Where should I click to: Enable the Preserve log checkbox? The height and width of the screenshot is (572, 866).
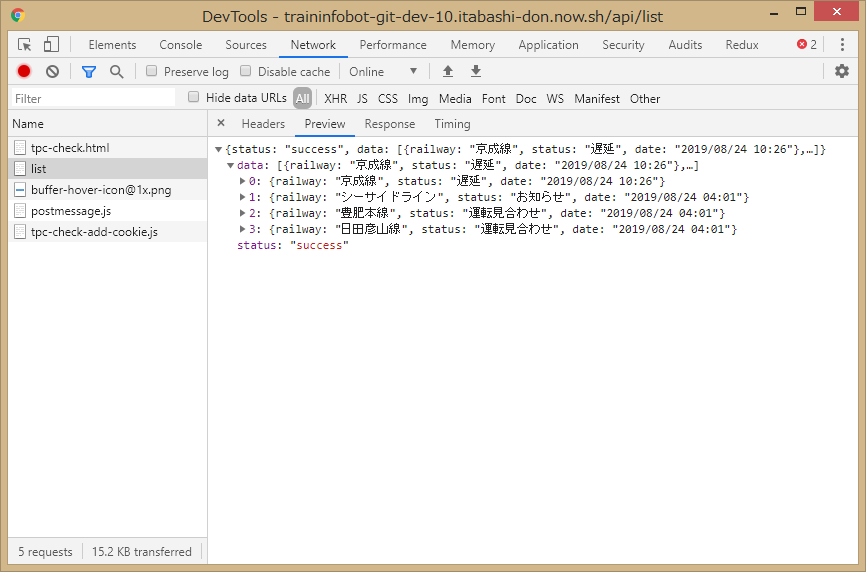(x=152, y=71)
